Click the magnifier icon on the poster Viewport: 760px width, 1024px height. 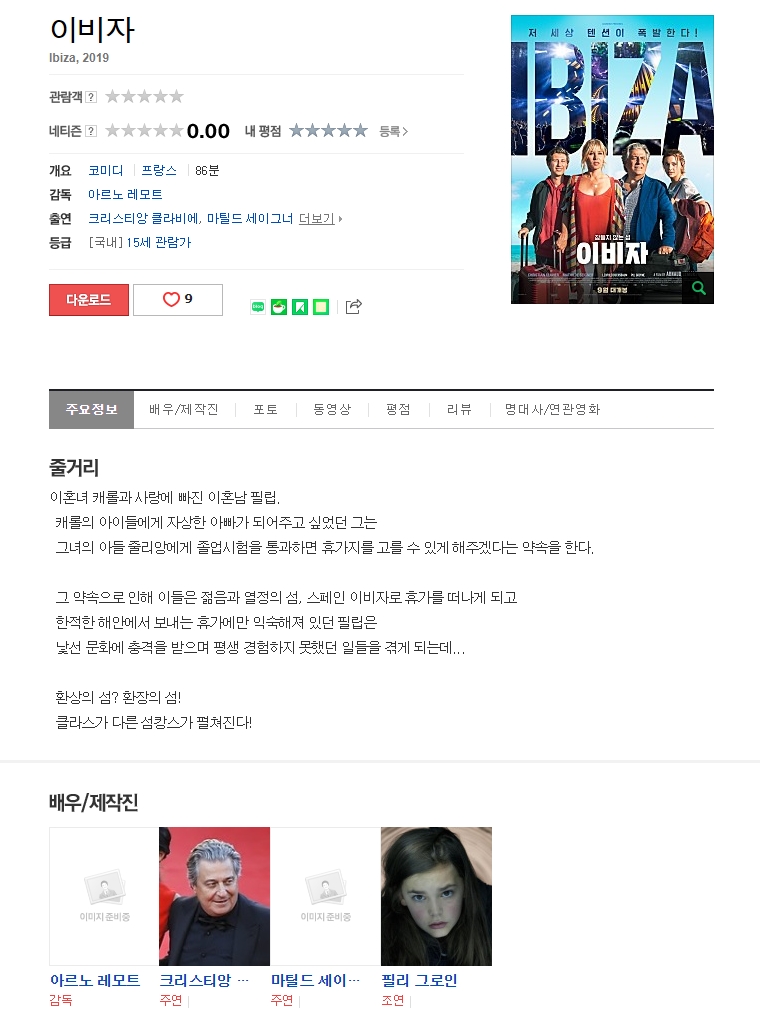click(x=698, y=288)
